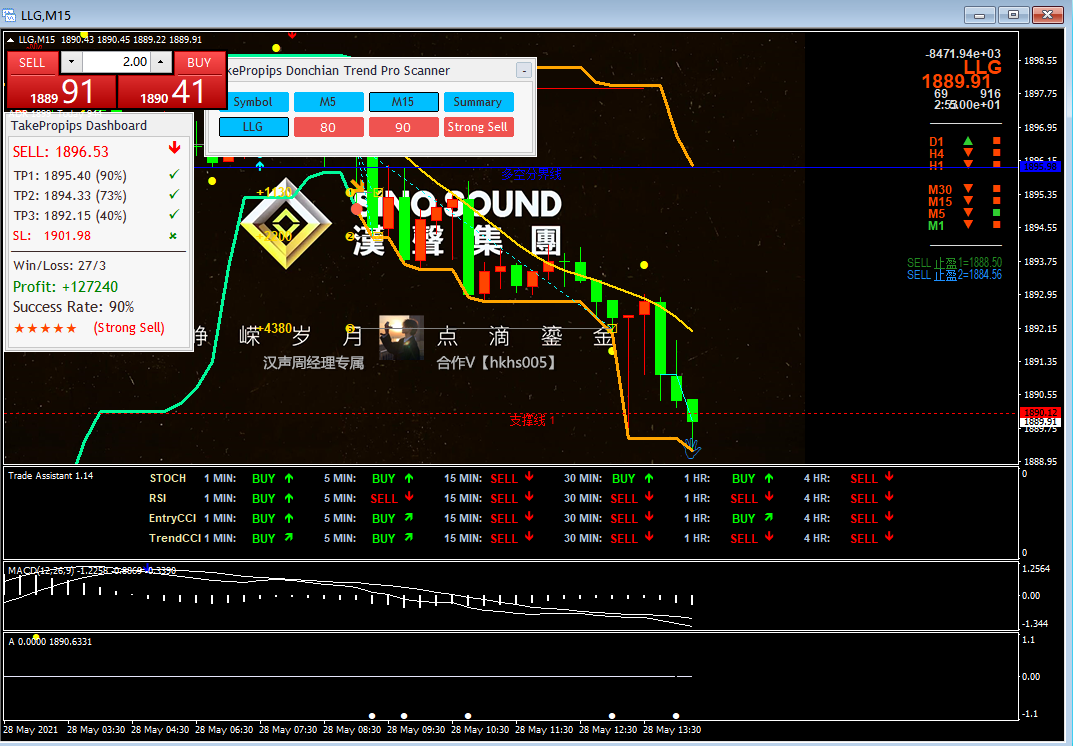Click the green checkmark next to TP1: 1895.40
1073x746 pixels.
(174, 175)
